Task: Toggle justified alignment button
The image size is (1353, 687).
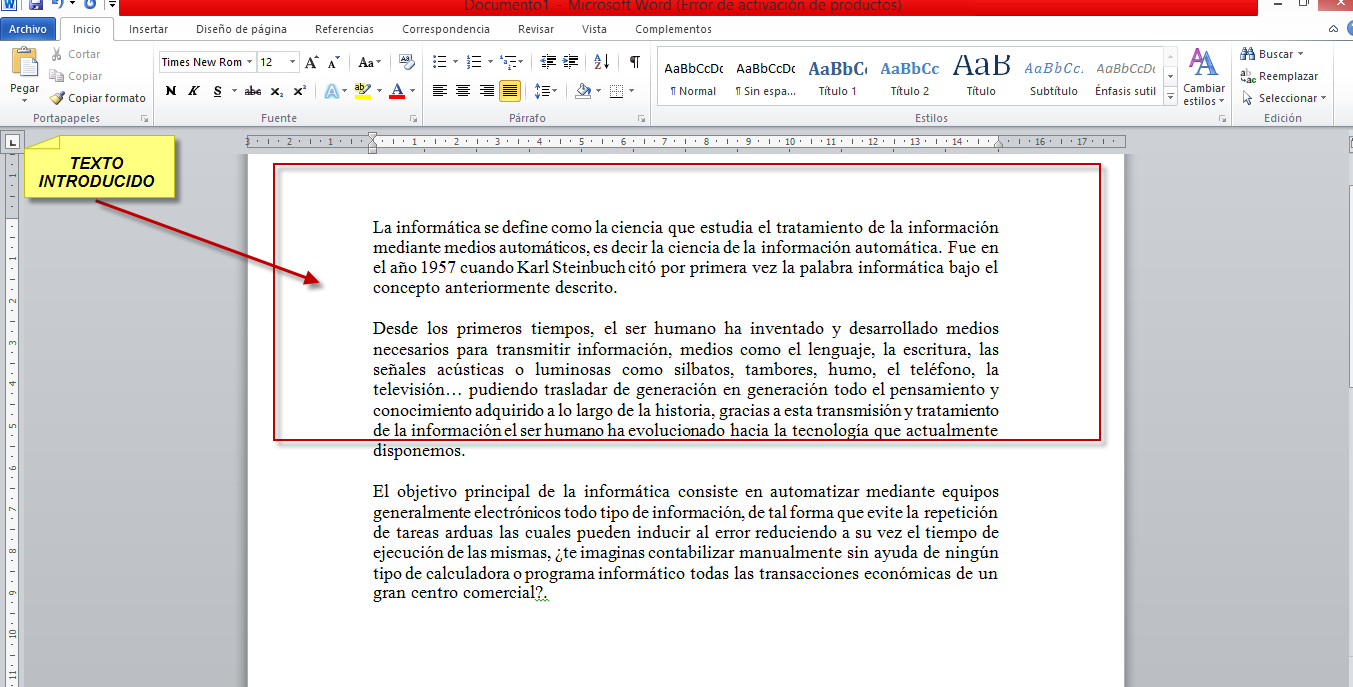Action: [x=510, y=91]
